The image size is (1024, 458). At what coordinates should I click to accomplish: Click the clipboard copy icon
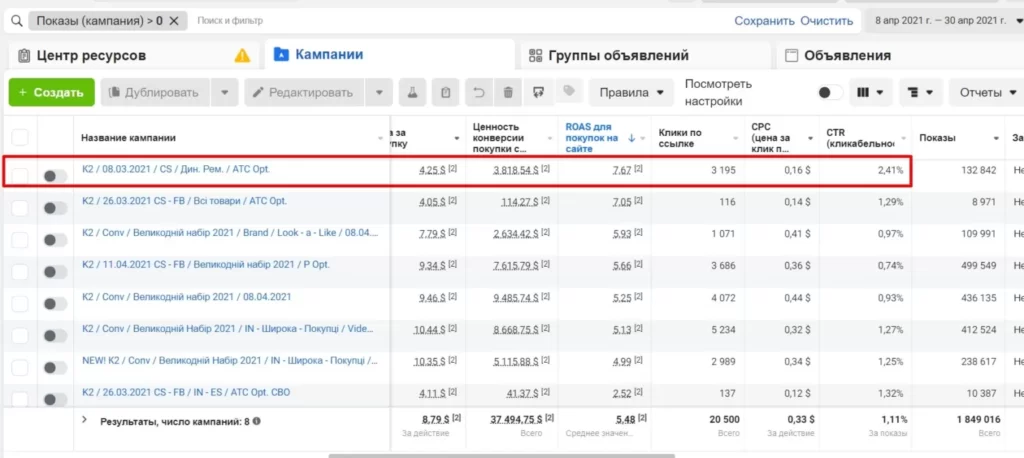point(445,92)
